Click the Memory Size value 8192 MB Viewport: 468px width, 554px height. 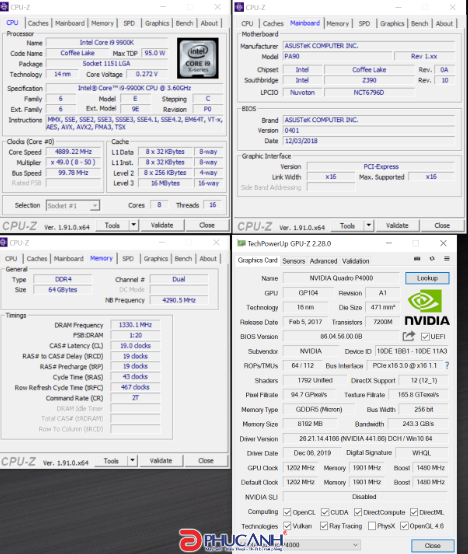(x=310, y=424)
